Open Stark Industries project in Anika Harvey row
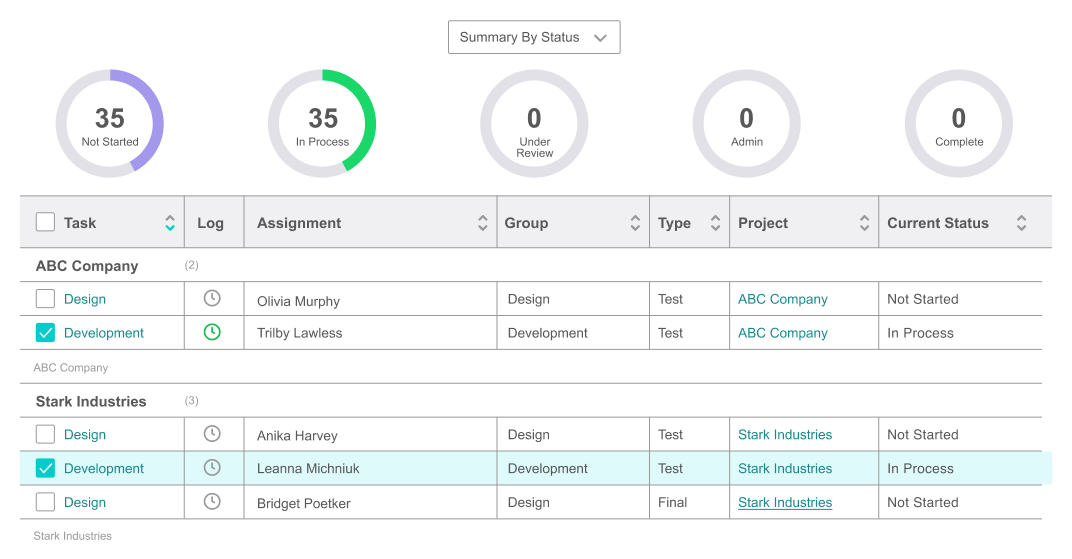This screenshot has height=559, width=1072. click(785, 435)
